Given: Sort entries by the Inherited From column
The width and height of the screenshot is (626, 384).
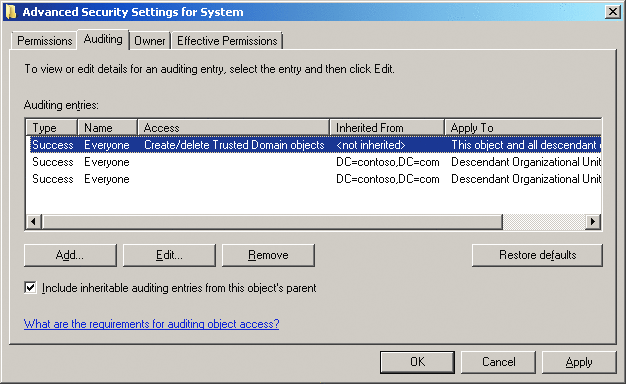Looking at the screenshot, I should [x=387, y=128].
